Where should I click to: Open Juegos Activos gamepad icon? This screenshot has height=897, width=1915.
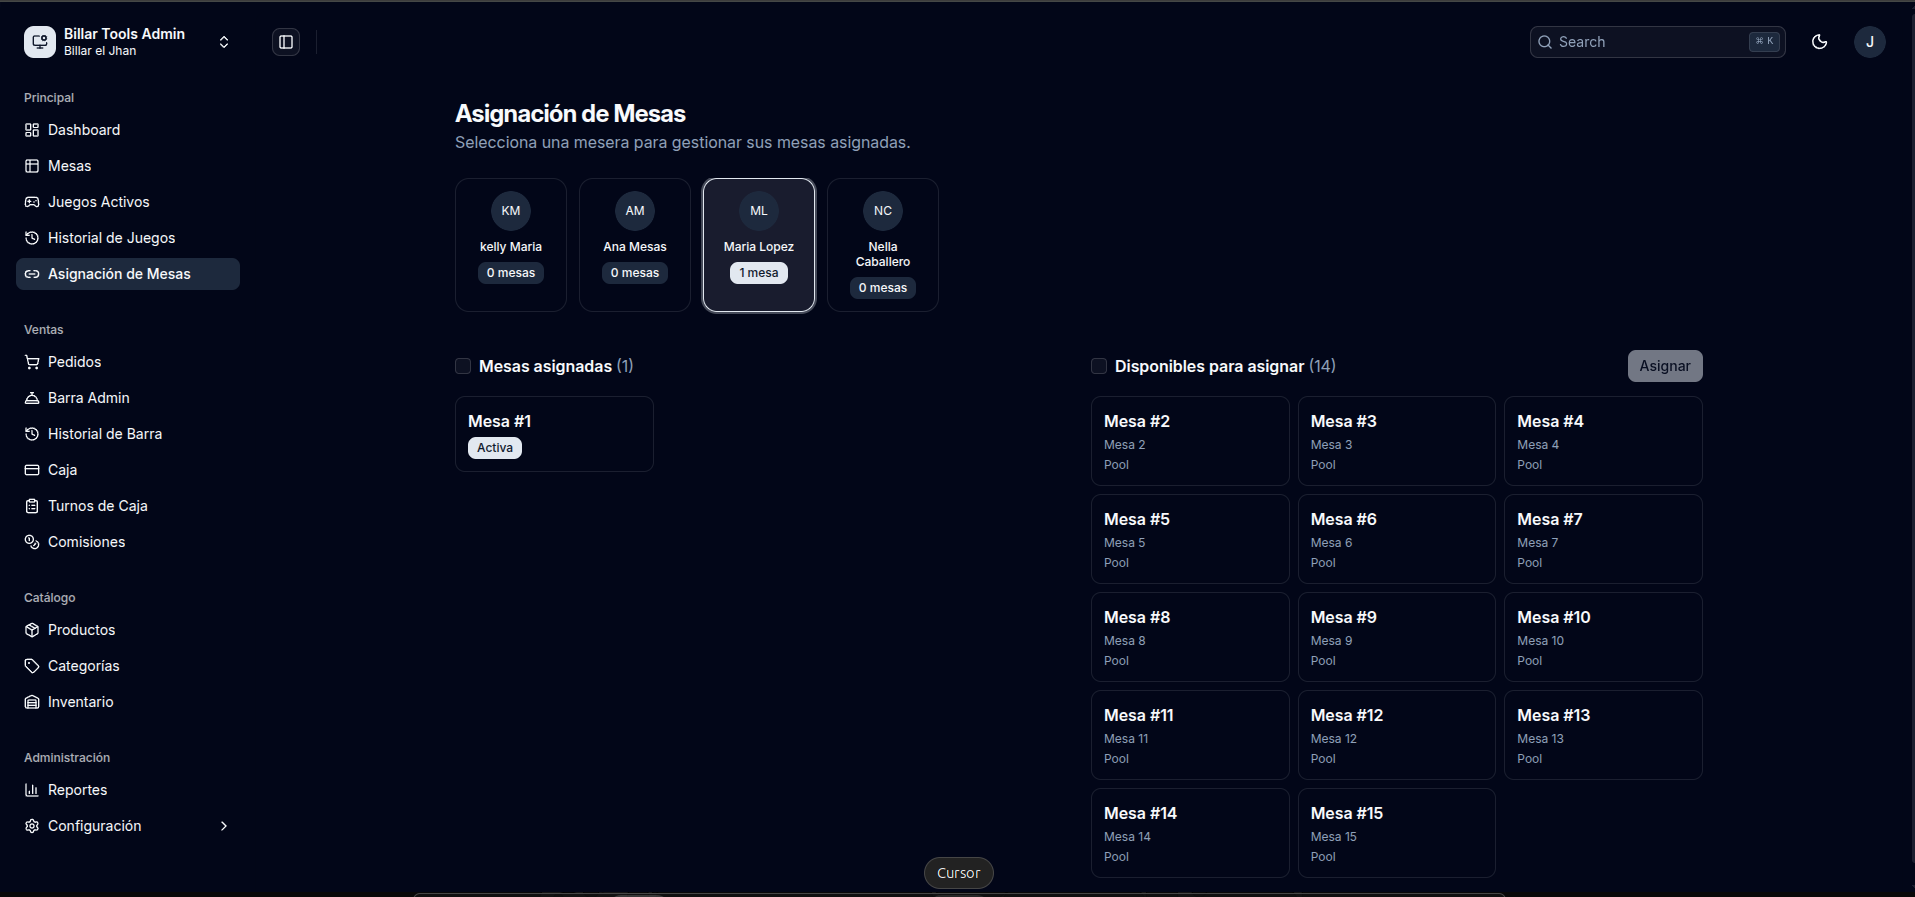32,202
